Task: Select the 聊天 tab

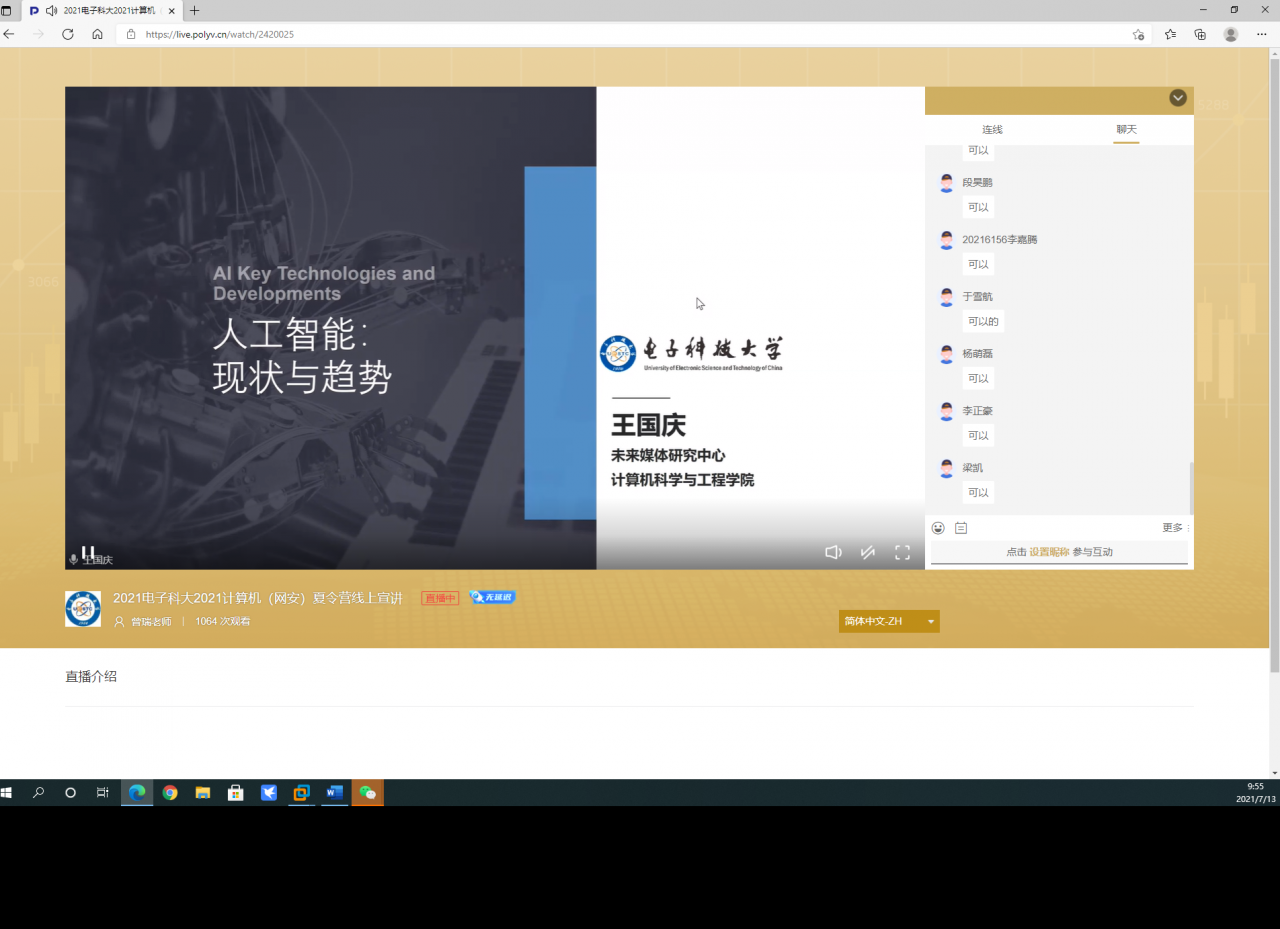Action: point(1126,130)
